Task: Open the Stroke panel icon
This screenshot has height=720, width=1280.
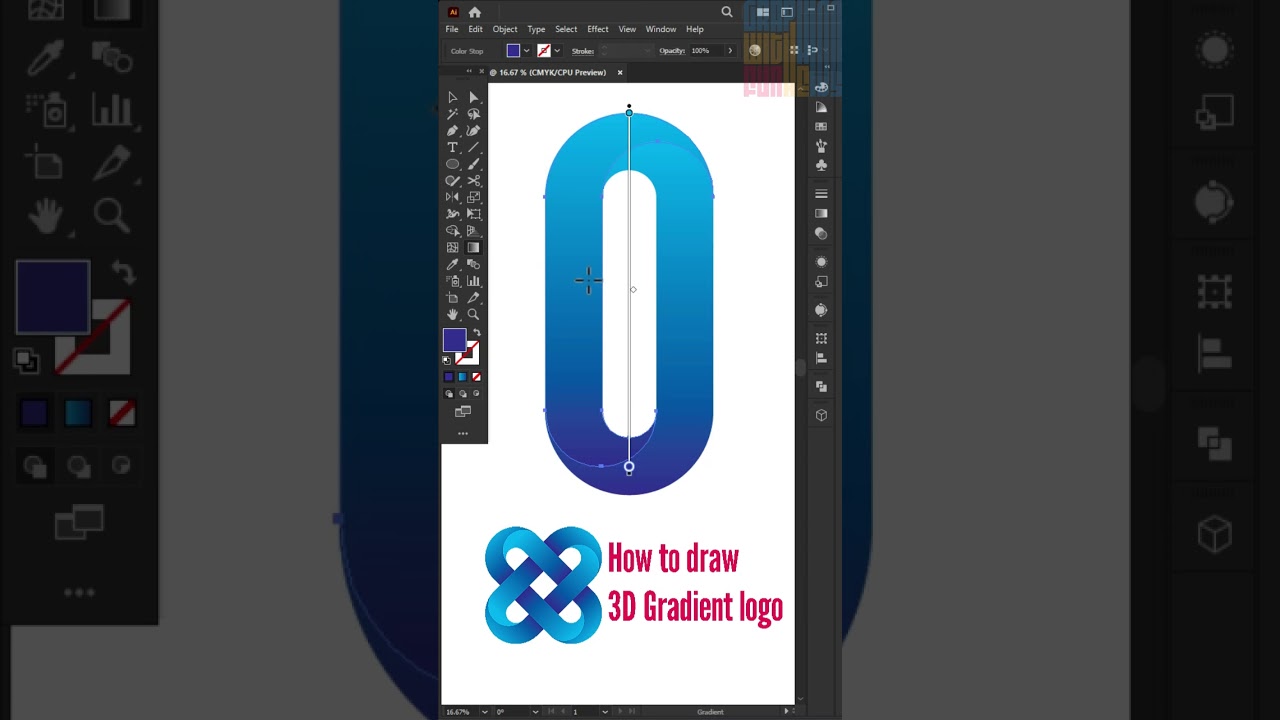Action: [821, 193]
